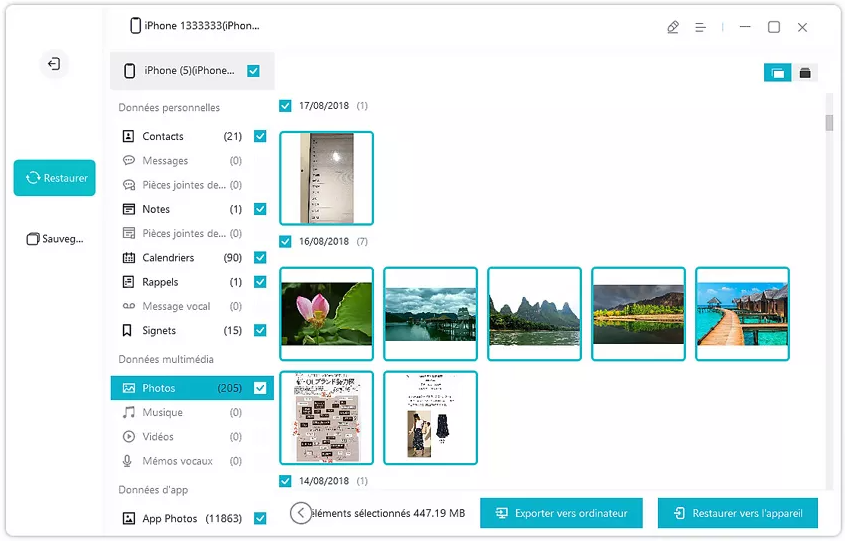Switch to thumbnail grid view icon
This screenshot has height=541, width=845.
pyautogui.click(x=776, y=73)
